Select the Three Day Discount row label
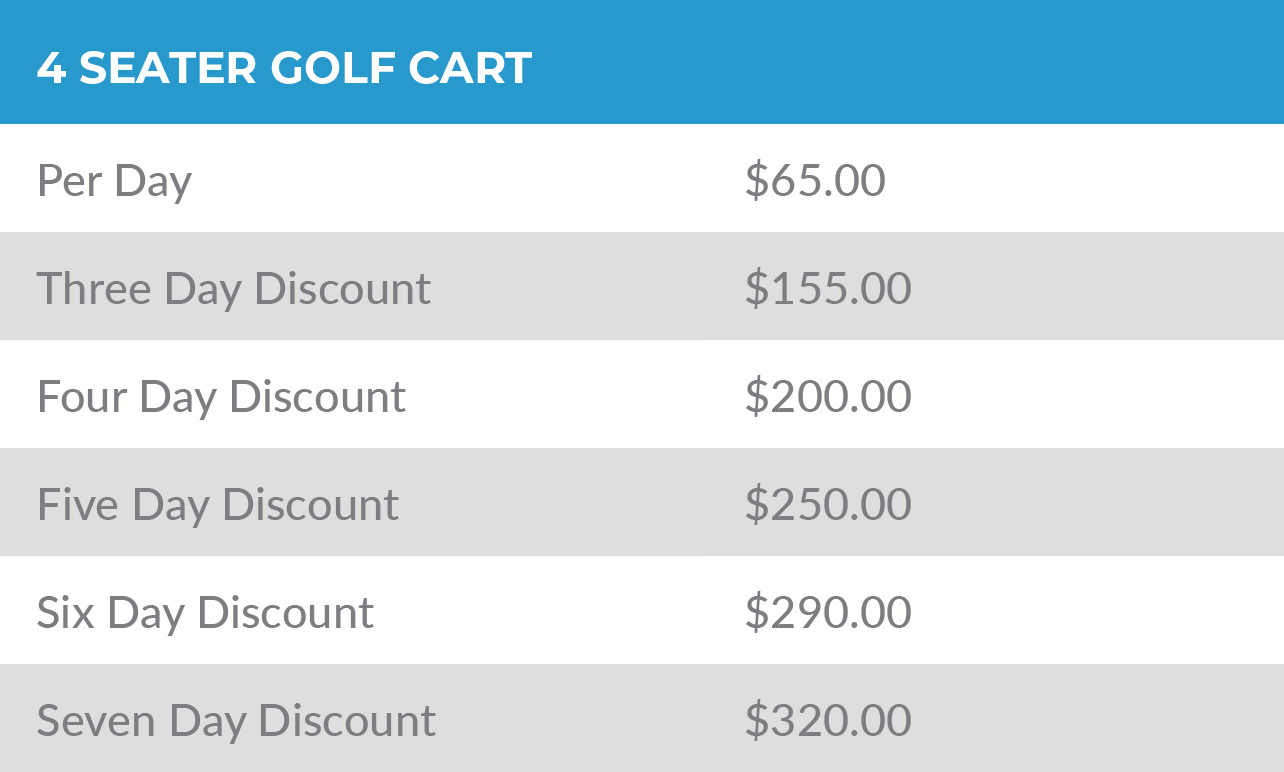 (233, 289)
